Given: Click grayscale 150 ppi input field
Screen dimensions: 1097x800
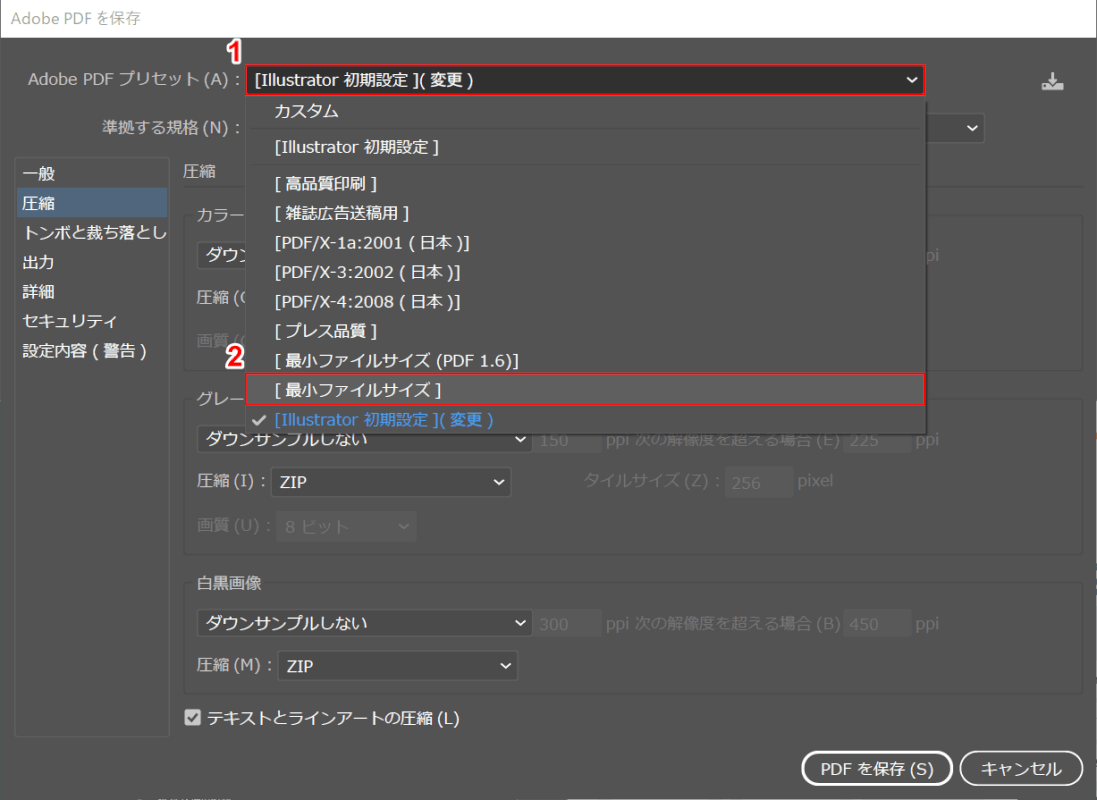Looking at the screenshot, I should pyautogui.click(x=567, y=442).
